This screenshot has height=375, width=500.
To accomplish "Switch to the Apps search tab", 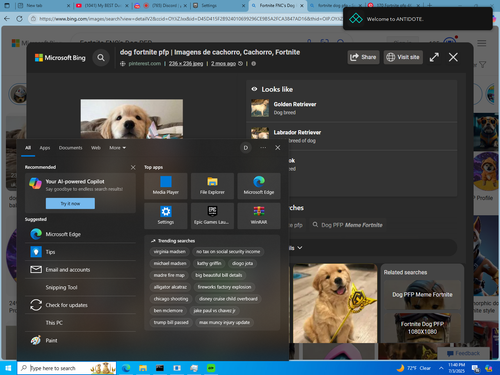I will coord(45,148).
